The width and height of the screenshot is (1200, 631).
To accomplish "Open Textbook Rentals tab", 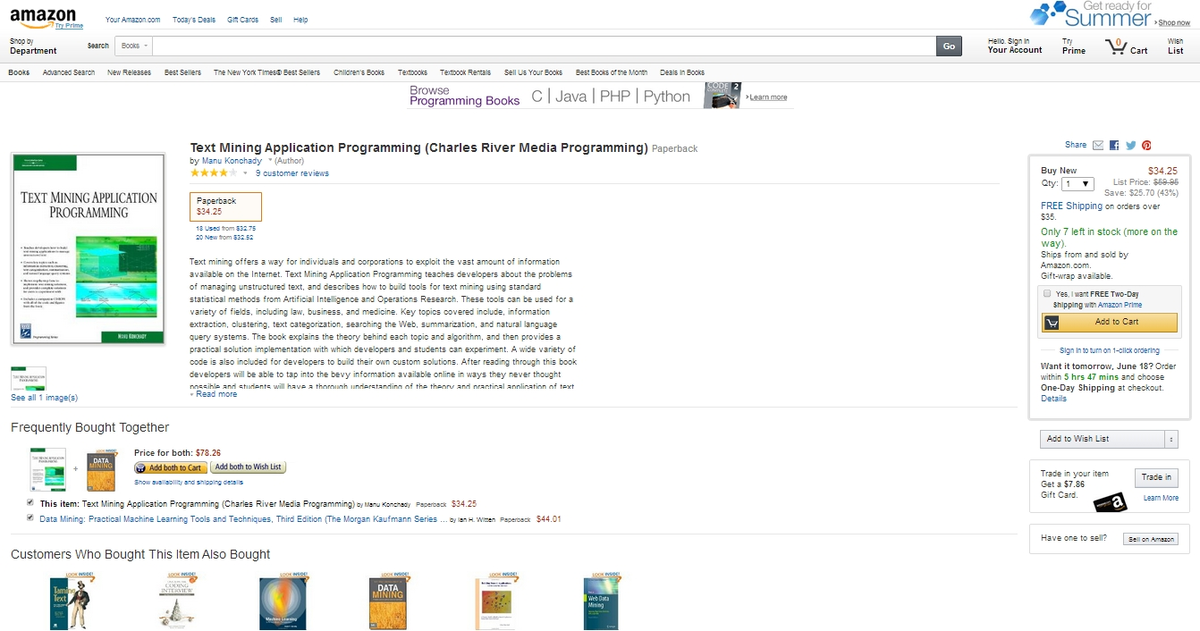I will click(465, 72).
